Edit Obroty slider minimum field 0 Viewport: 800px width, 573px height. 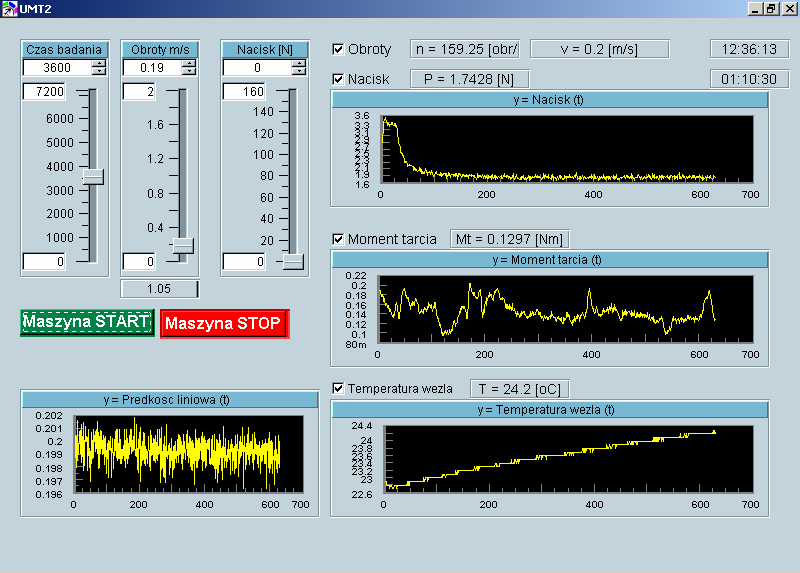click(x=139, y=261)
